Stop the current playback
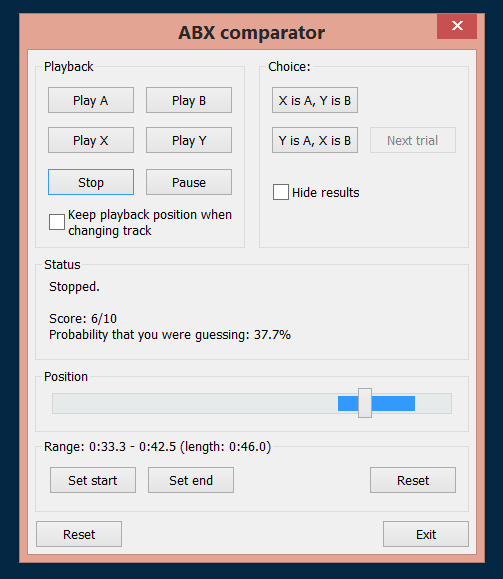 click(91, 182)
